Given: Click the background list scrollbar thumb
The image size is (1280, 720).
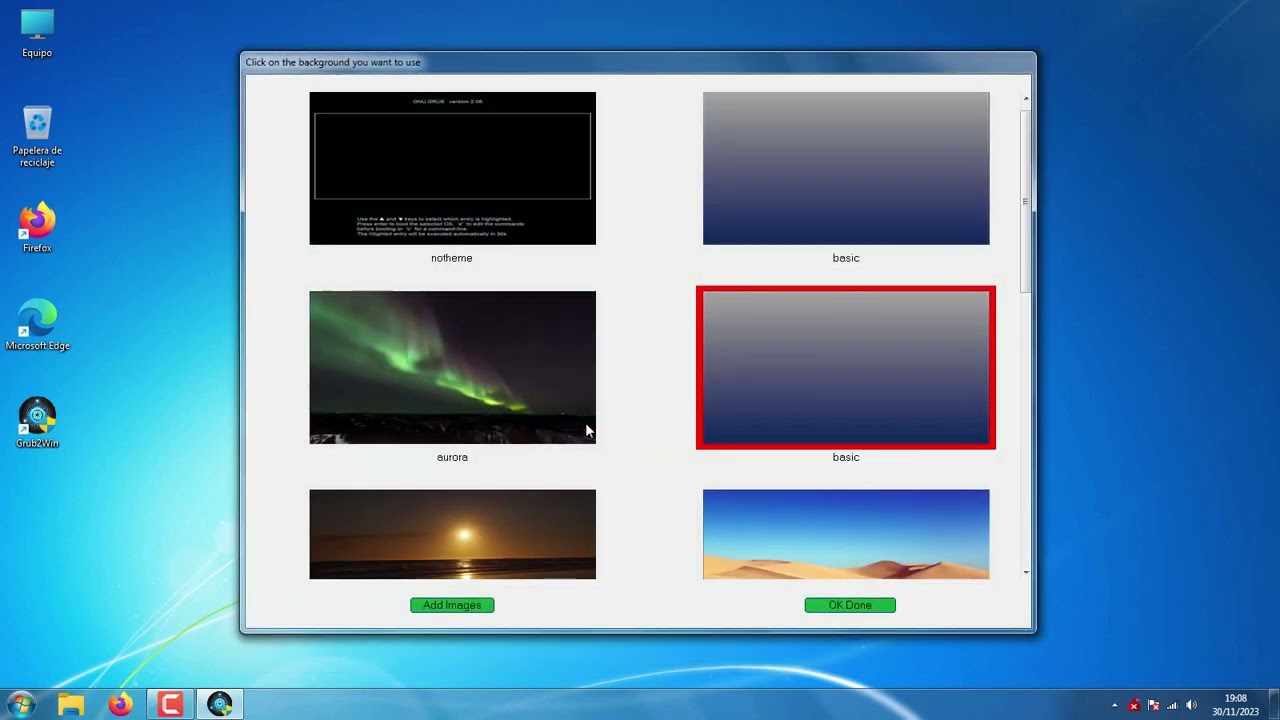Looking at the screenshot, I should [x=1025, y=200].
